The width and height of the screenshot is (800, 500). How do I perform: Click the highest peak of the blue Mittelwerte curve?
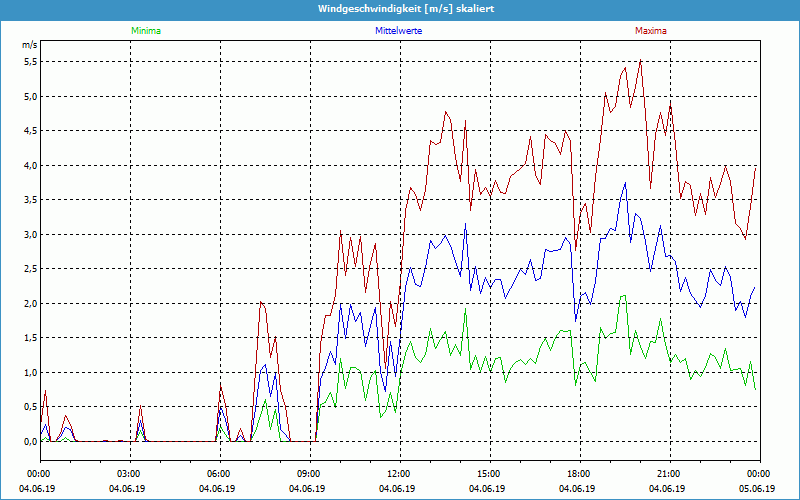(626, 183)
